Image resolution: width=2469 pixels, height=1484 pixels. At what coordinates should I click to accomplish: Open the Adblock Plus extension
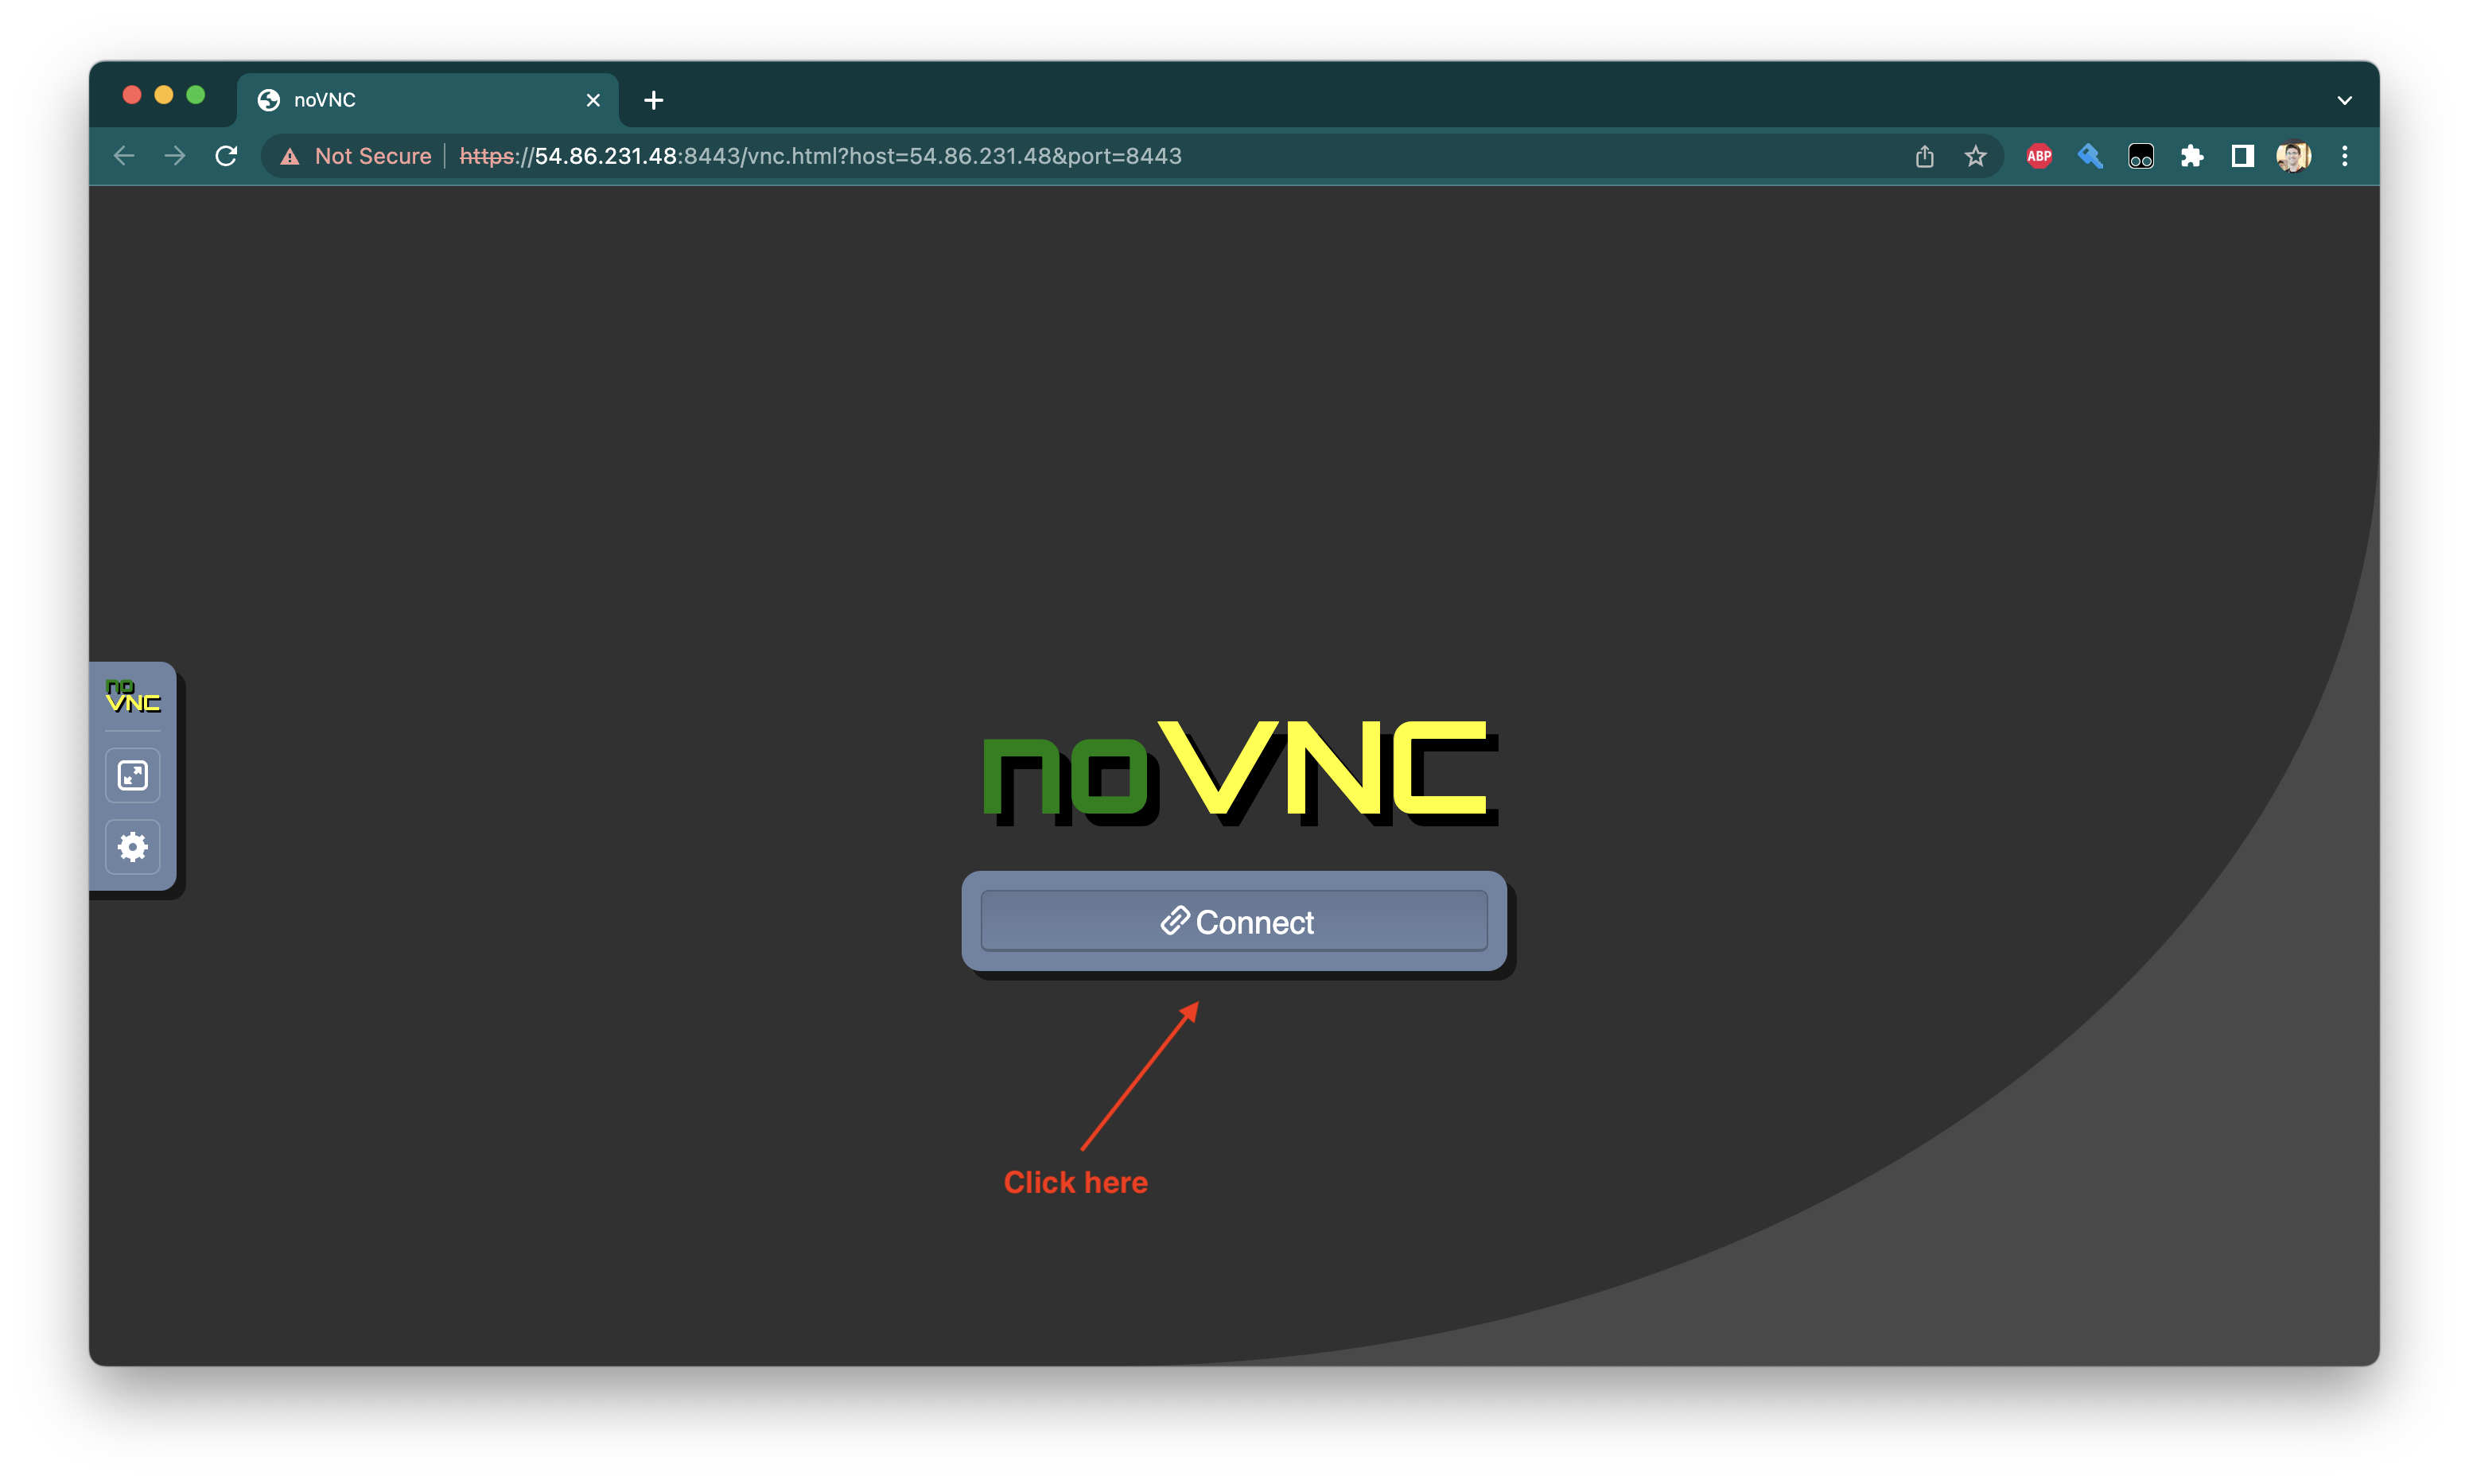(2039, 156)
